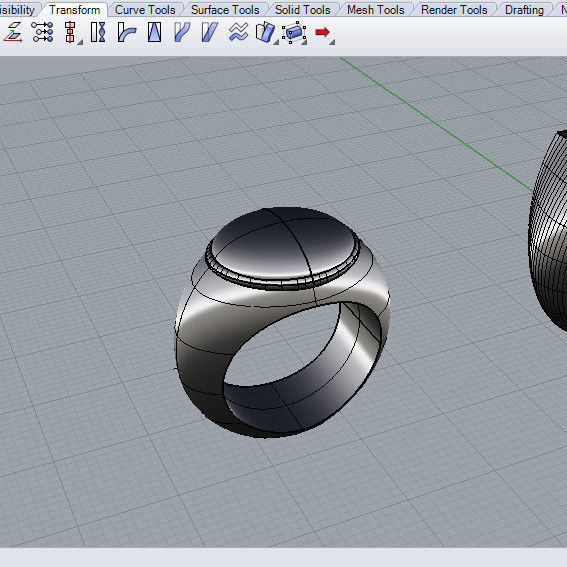Screen dimensions: 567x567
Task: Click the red arrow toolbar icon
Action: click(x=322, y=32)
